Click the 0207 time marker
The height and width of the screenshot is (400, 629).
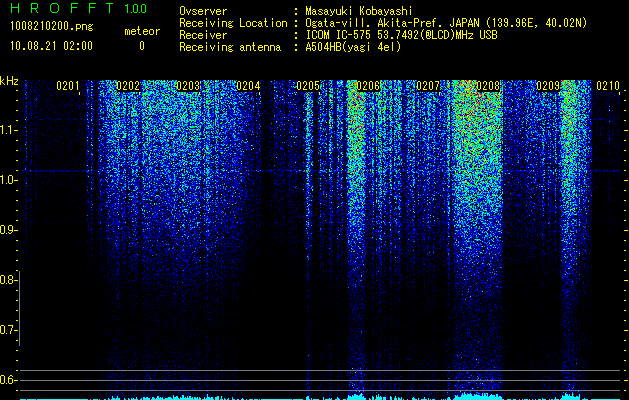[428, 86]
